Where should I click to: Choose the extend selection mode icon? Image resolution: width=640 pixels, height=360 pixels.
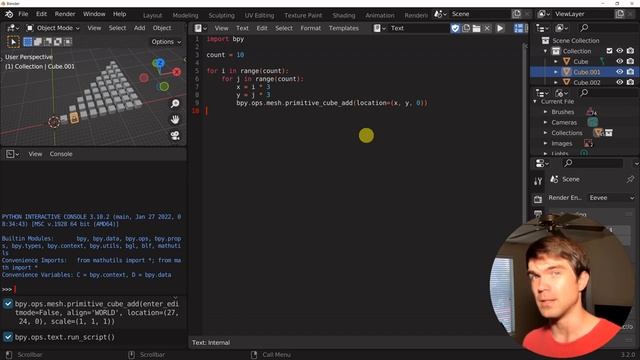(38, 42)
